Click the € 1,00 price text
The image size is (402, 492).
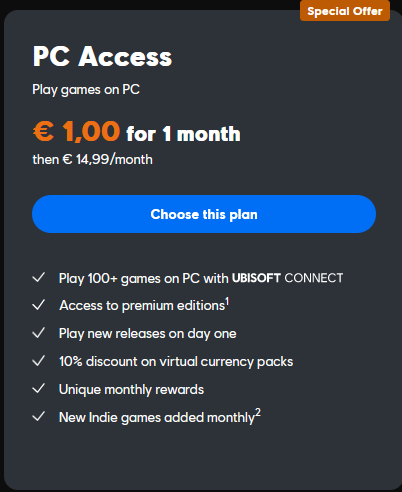click(x=76, y=131)
